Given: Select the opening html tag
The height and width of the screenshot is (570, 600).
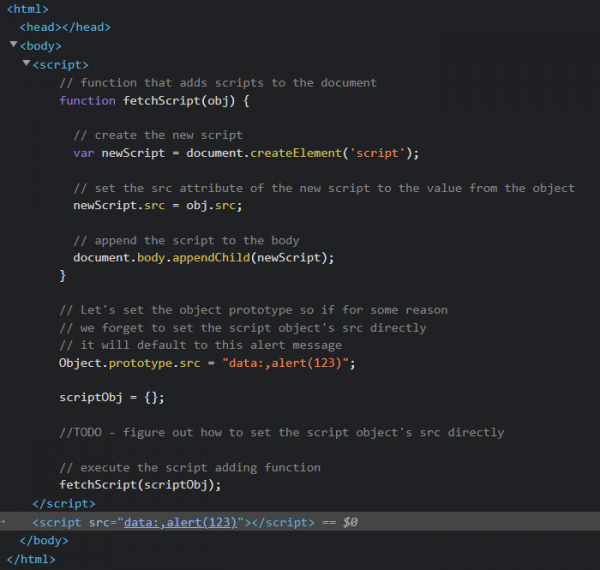Looking at the screenshot, I should point(28,9).
